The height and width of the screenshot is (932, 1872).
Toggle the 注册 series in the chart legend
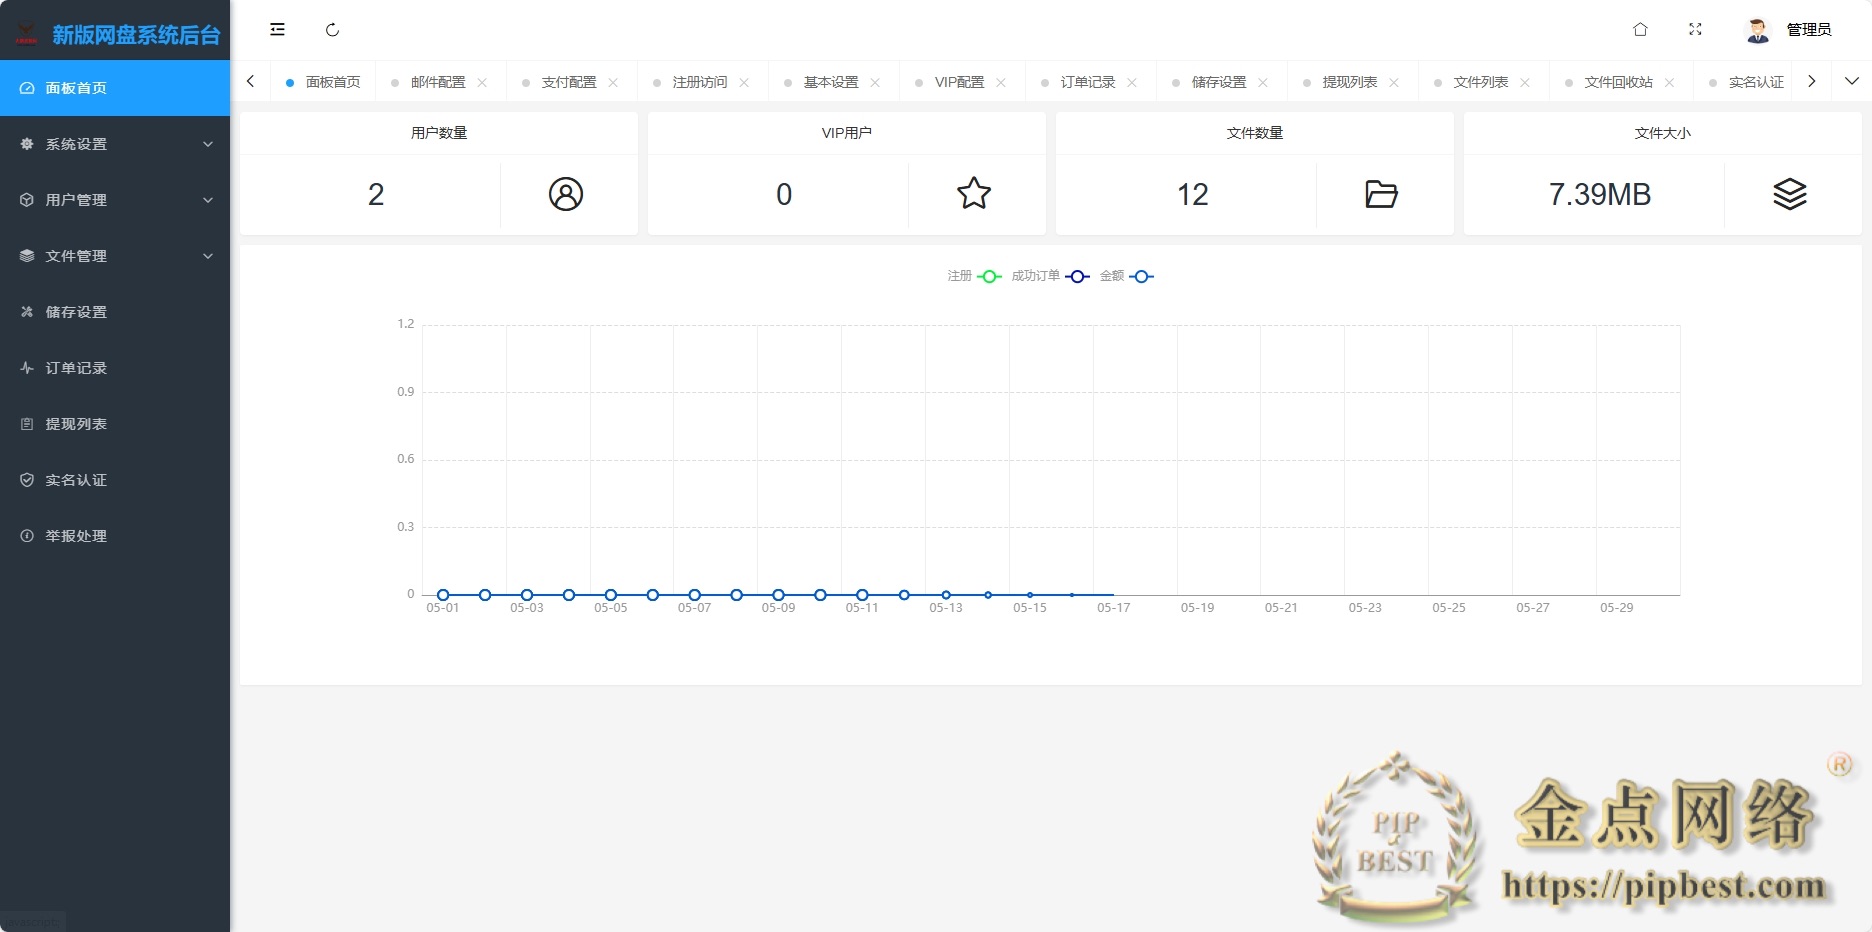(972, 276)
